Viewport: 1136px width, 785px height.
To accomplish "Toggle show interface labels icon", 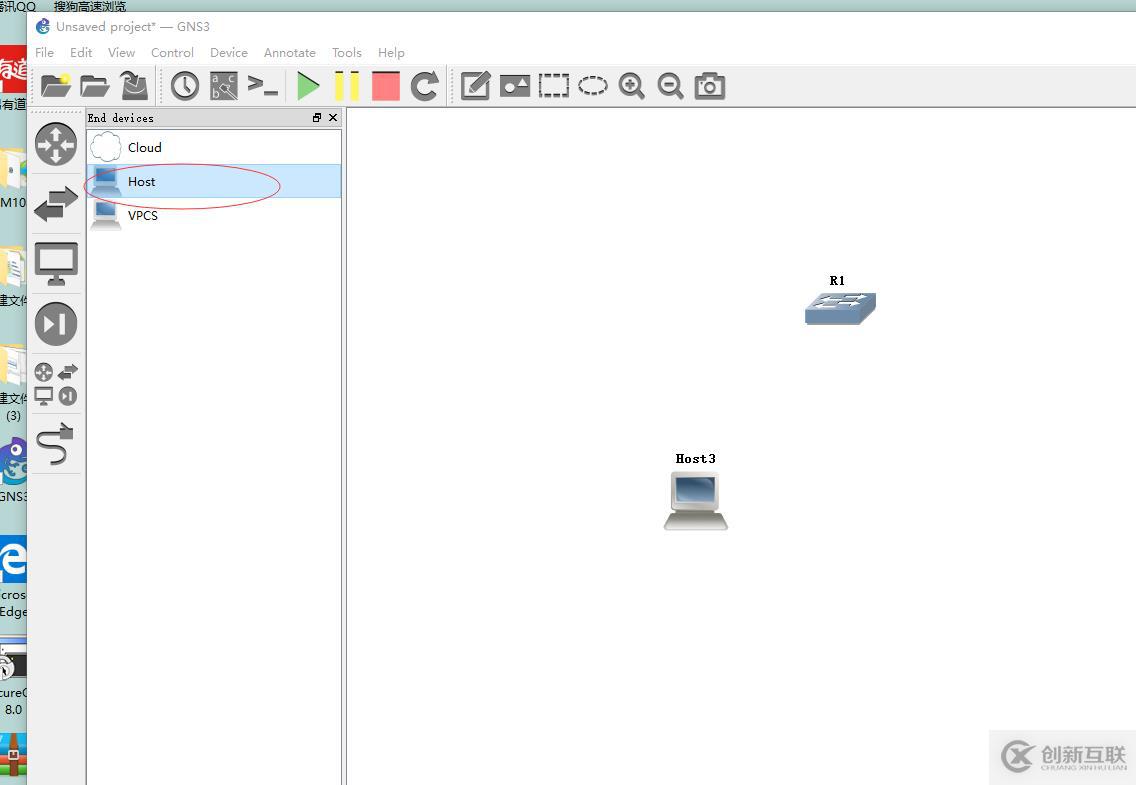I will [x=224, y=85].
